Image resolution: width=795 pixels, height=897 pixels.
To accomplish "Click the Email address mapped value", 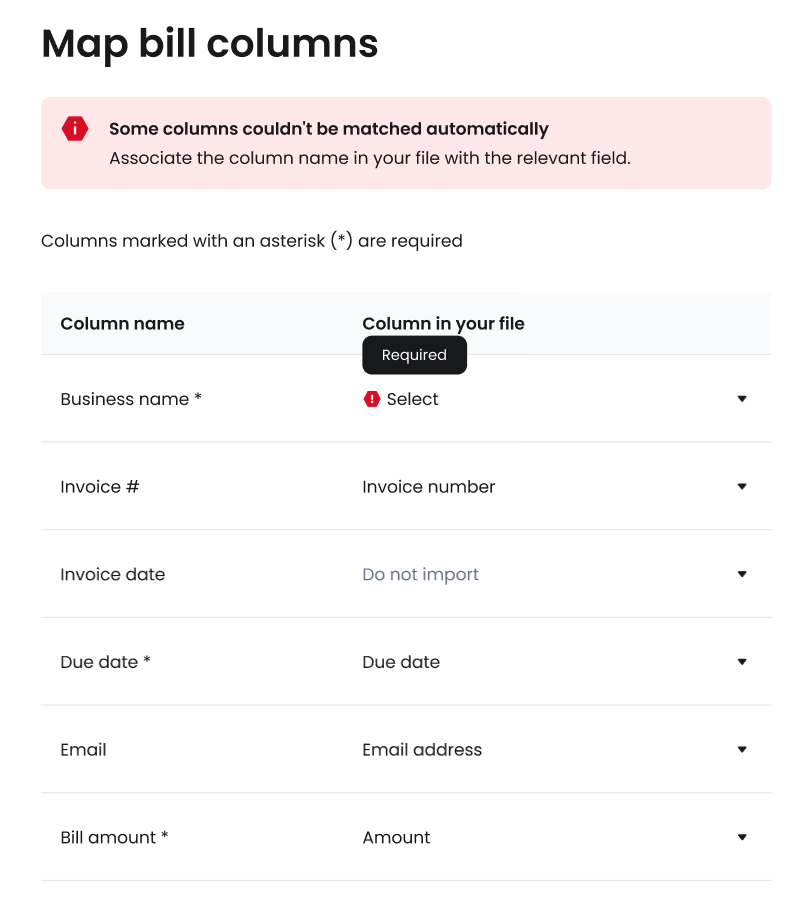I will pyautogui.click(x=422, y=749).
